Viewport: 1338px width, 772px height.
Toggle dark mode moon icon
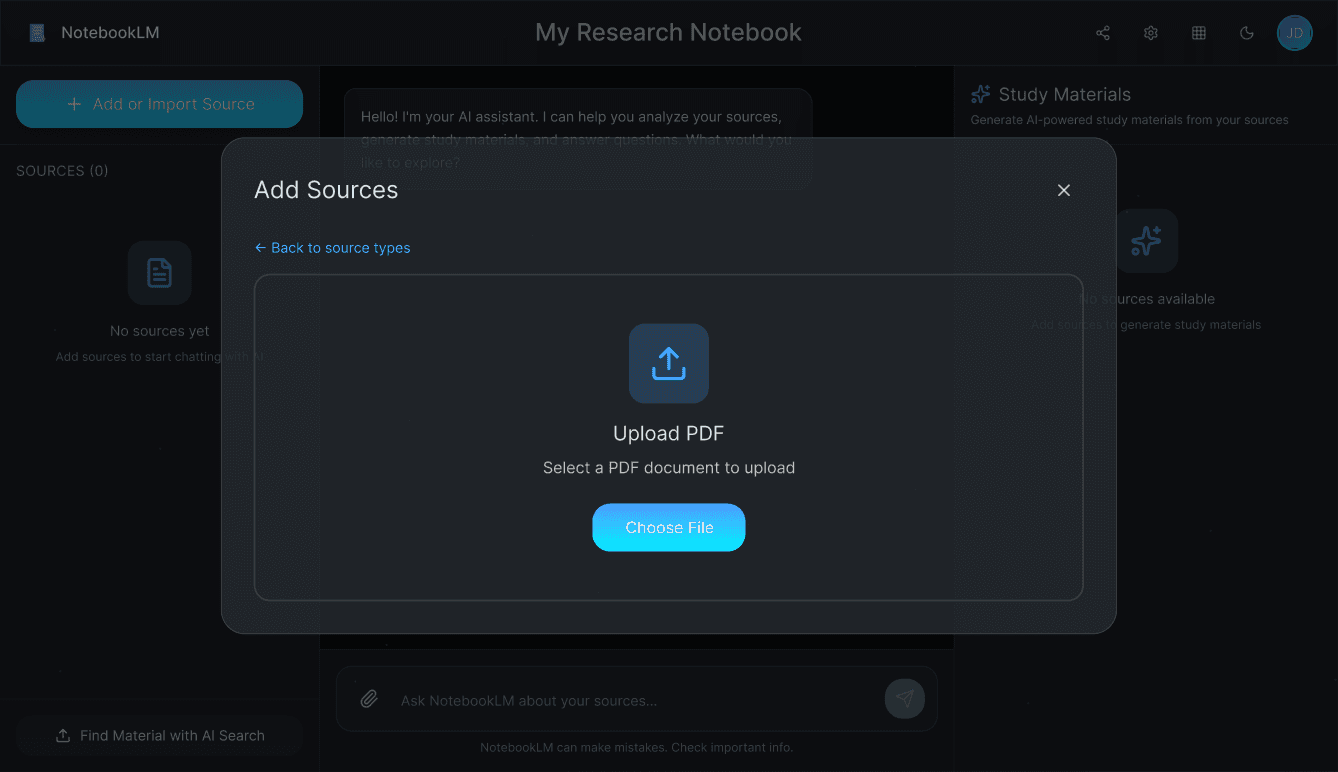(1247, 33)
